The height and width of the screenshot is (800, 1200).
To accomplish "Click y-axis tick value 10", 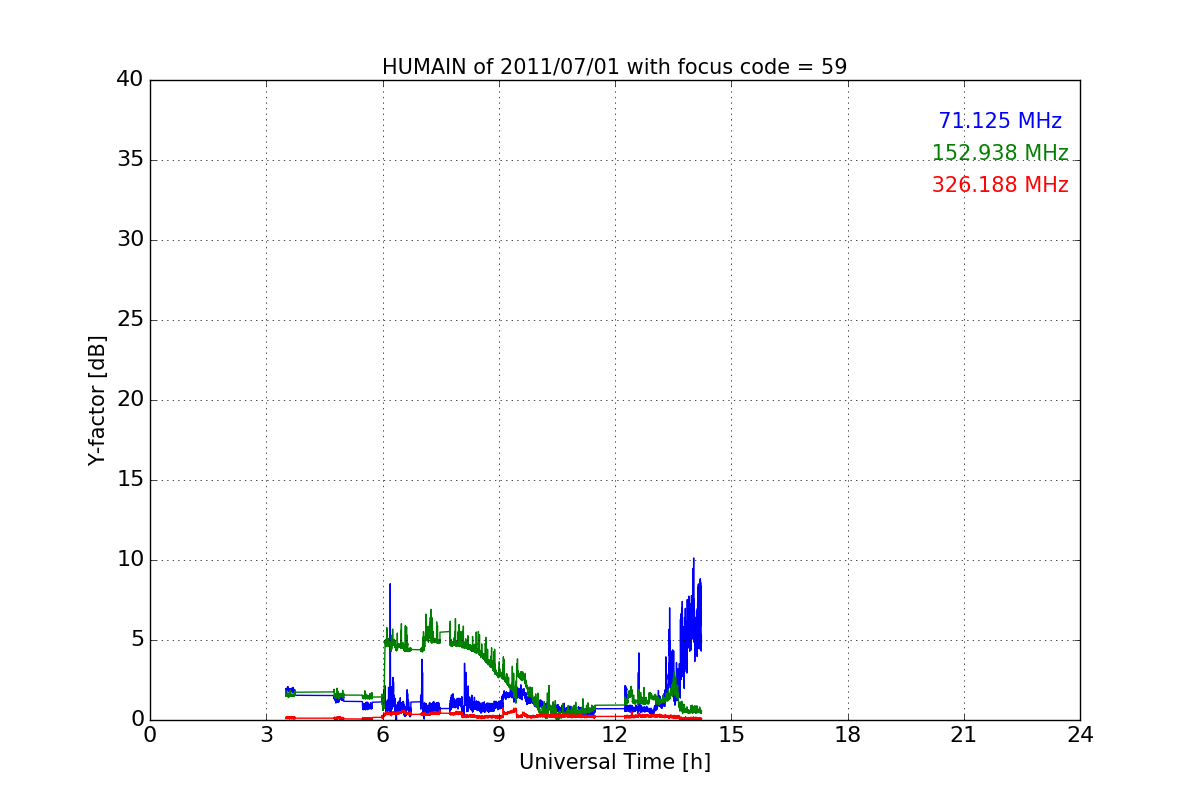I will (130, 560).
